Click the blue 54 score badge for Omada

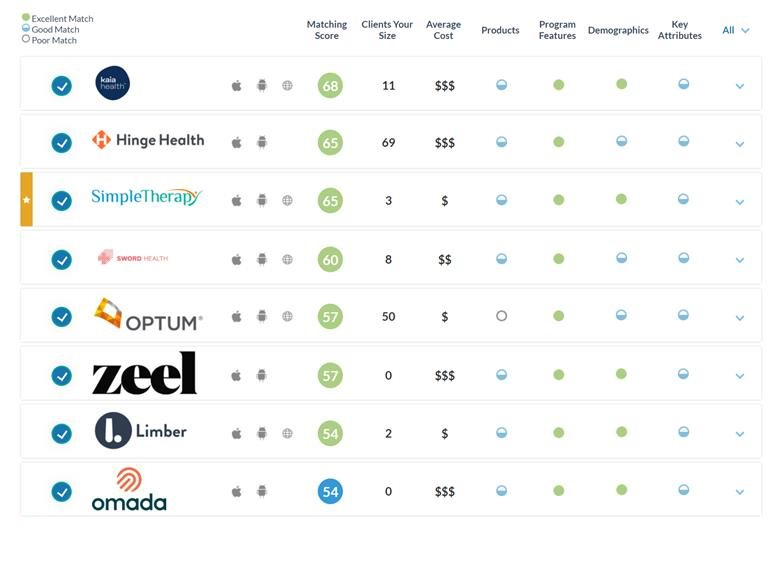pos(330,492)
